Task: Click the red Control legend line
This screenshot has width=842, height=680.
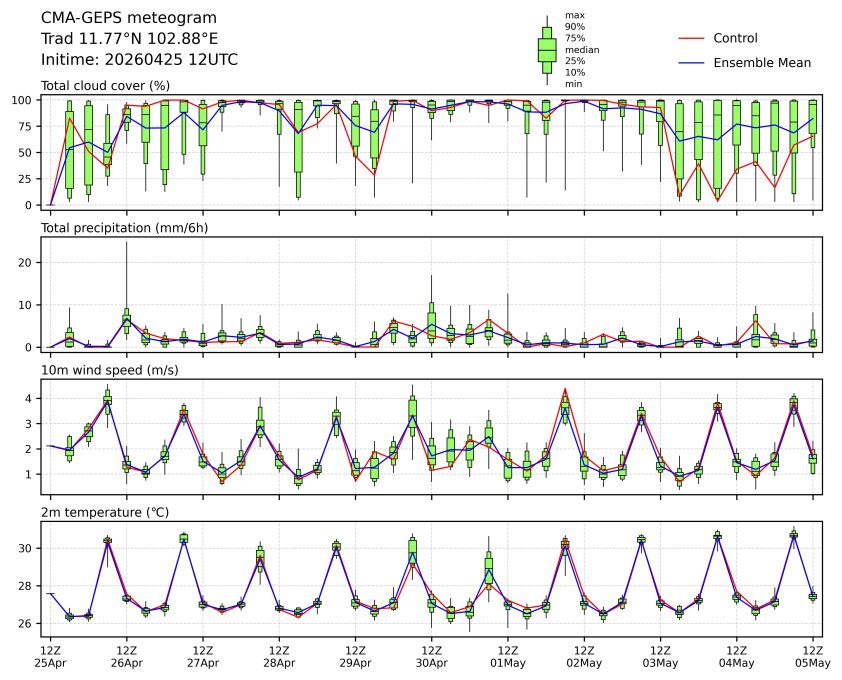Action: 692,38
